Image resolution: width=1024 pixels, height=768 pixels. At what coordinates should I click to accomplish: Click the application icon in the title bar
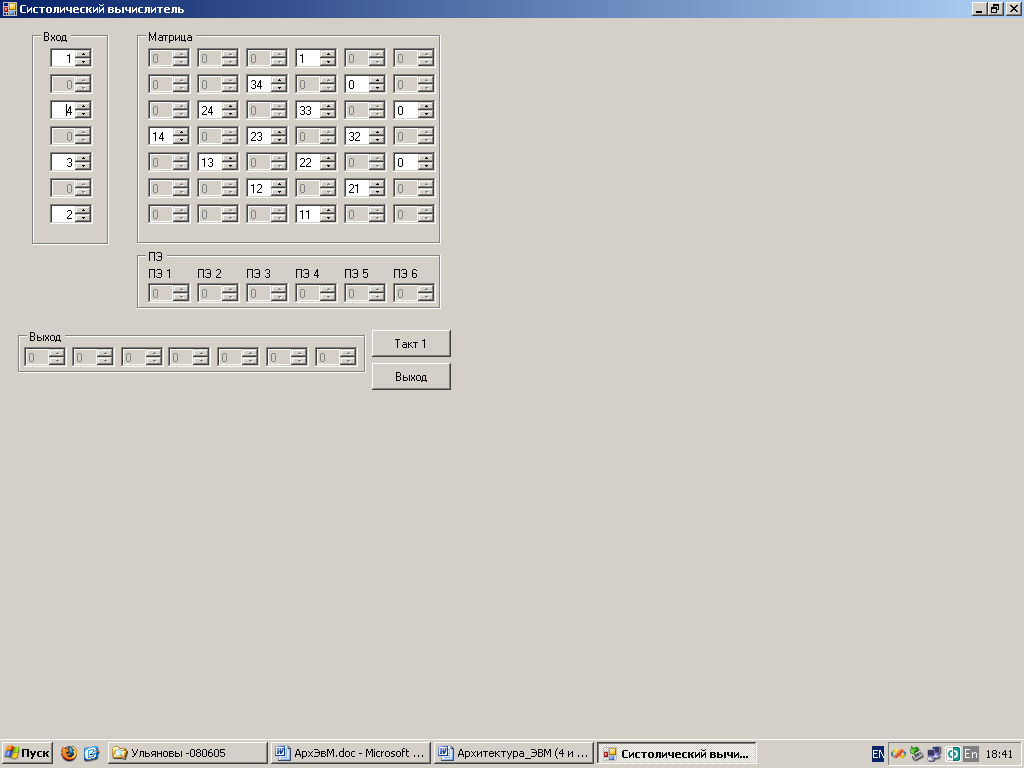coord(9,8)
